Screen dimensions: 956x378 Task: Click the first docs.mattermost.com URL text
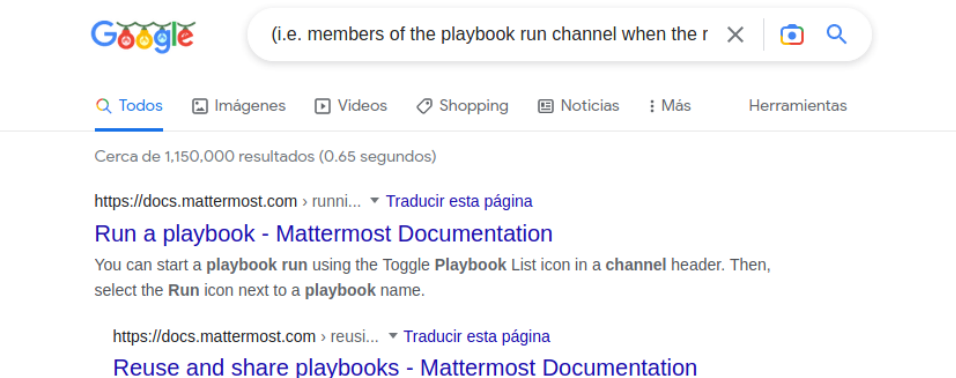click(x=196, y=201)
